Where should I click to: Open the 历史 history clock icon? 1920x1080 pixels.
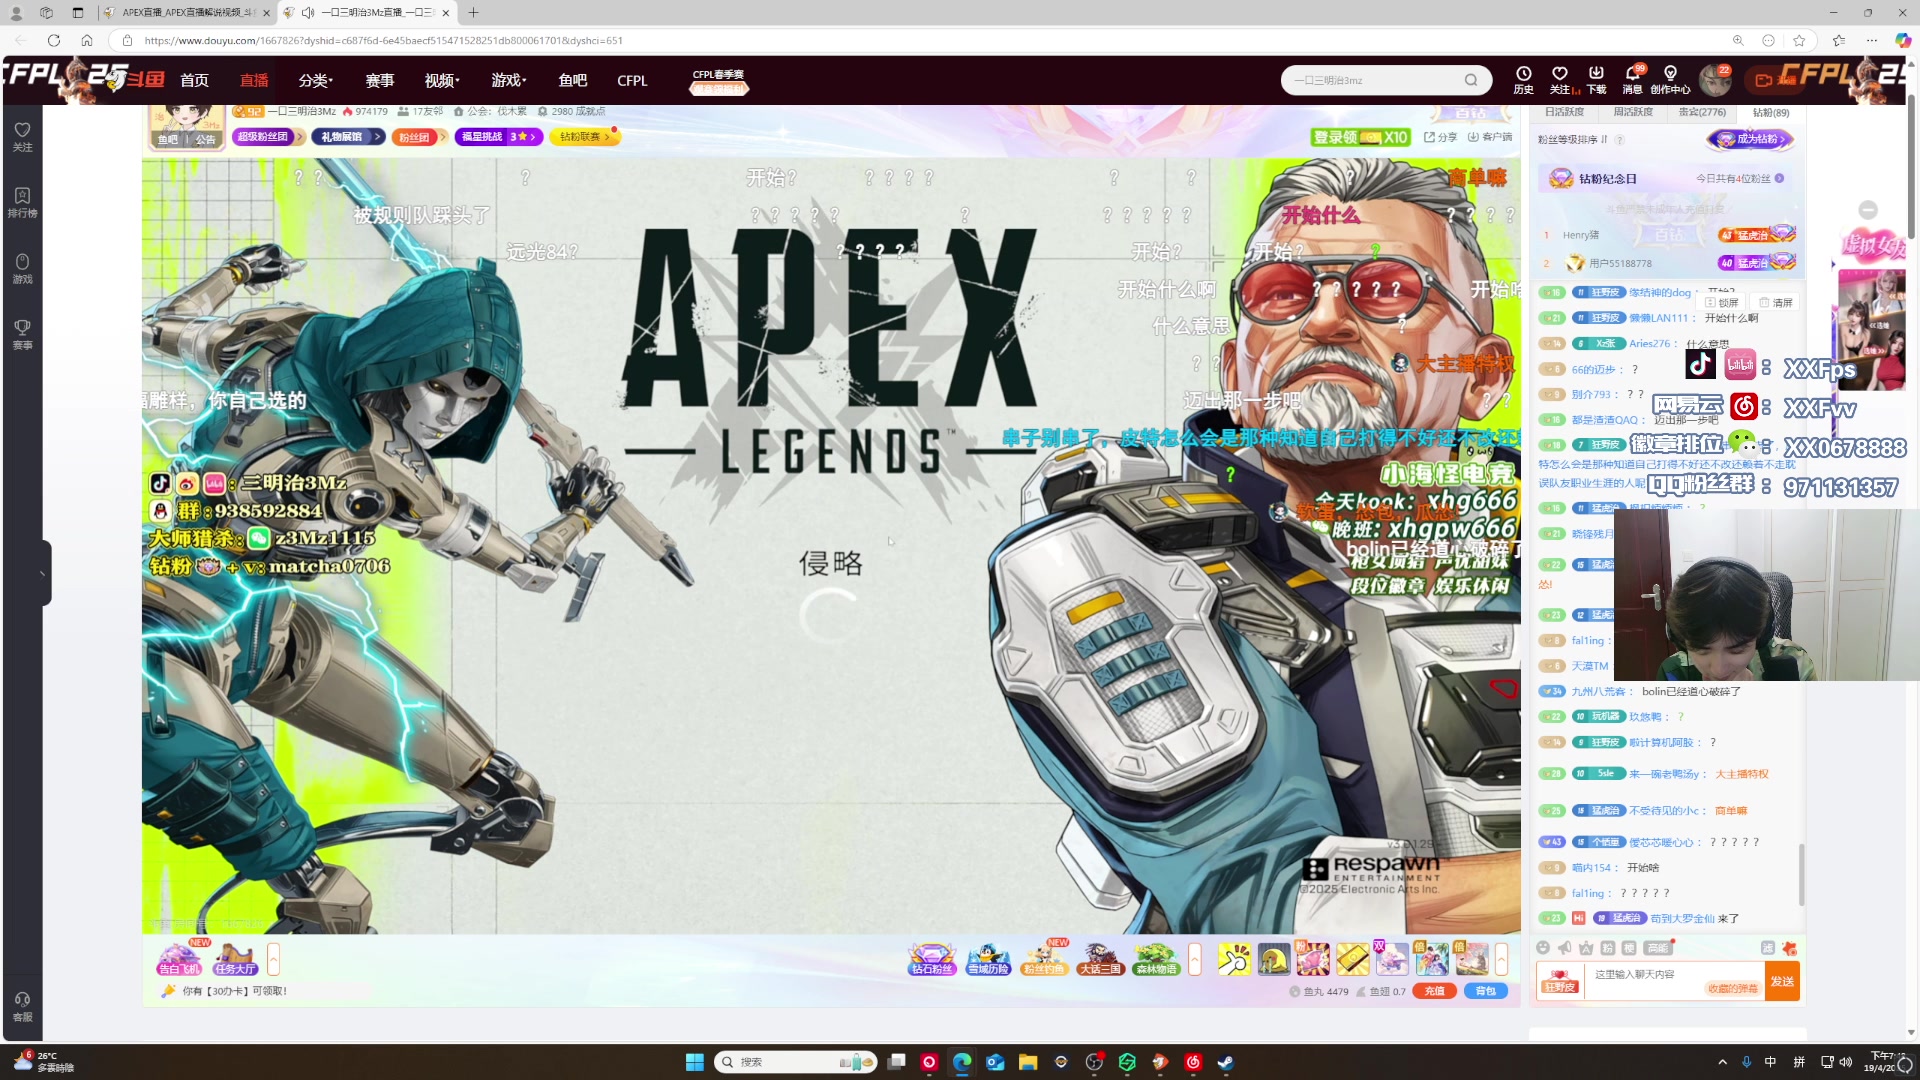click(1523, 80)
